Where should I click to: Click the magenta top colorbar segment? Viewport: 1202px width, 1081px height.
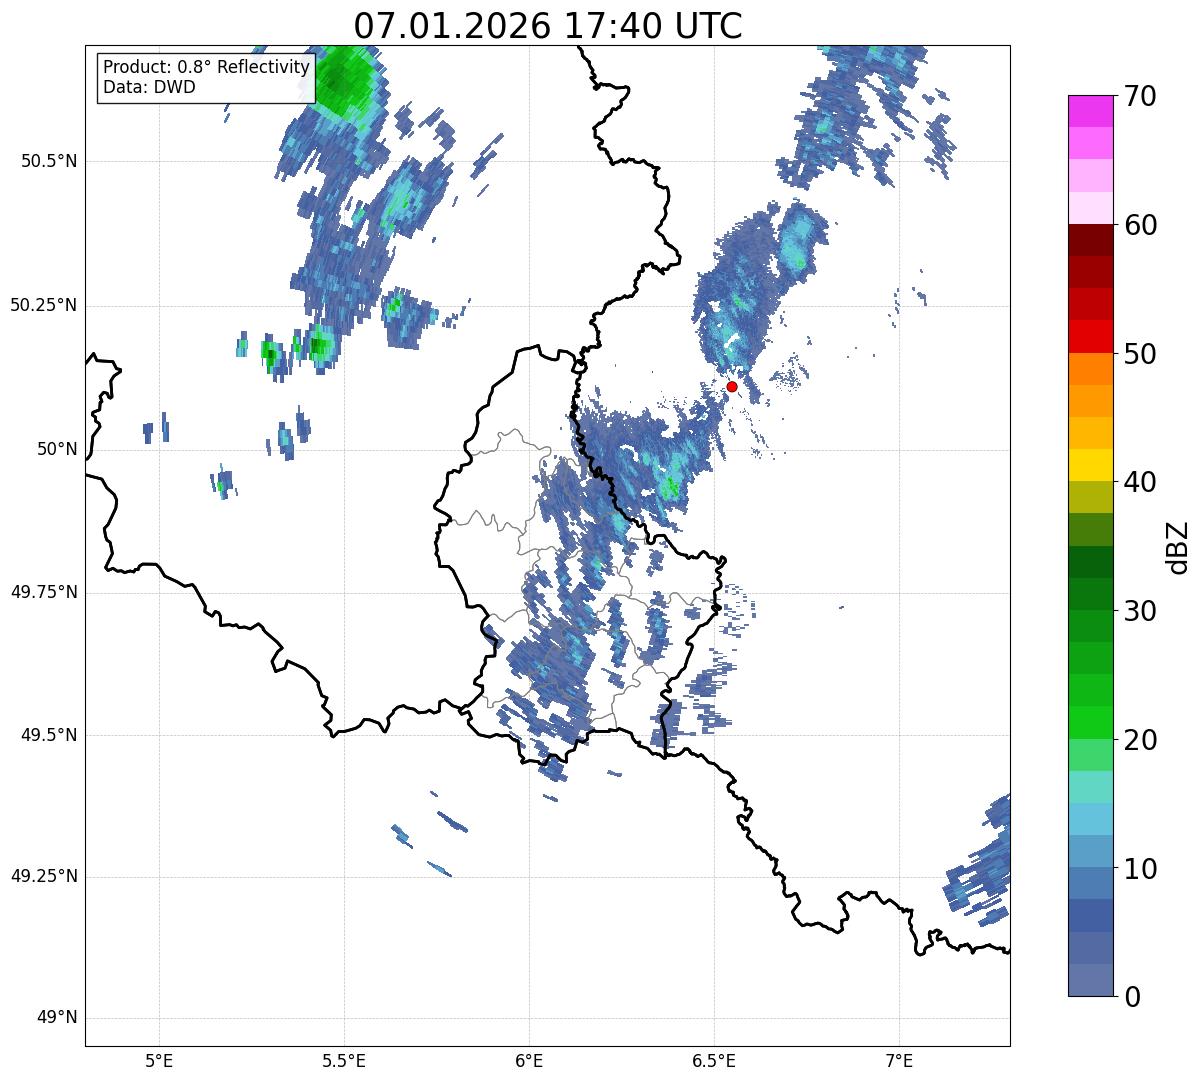(1091, 111)
